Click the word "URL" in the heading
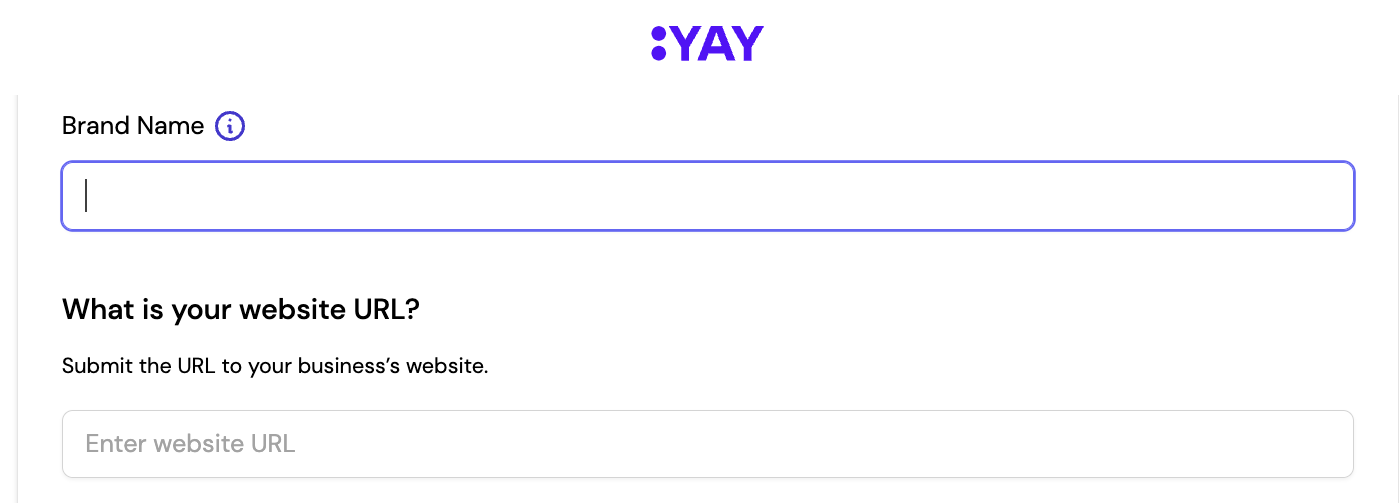This screenshot has width=1399, height=503. pos(379,309)
